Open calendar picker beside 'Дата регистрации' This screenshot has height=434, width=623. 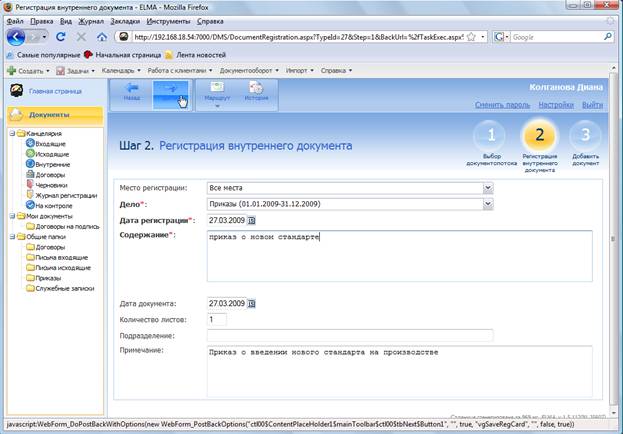pyautogui.click(x=252, y=220)
